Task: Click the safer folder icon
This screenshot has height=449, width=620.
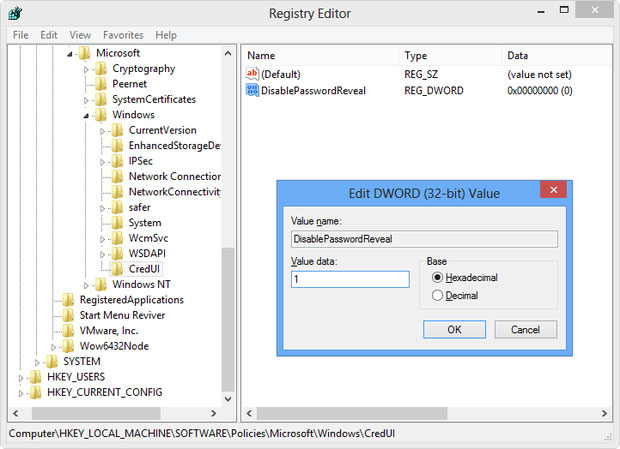Action: click(117, 207)
